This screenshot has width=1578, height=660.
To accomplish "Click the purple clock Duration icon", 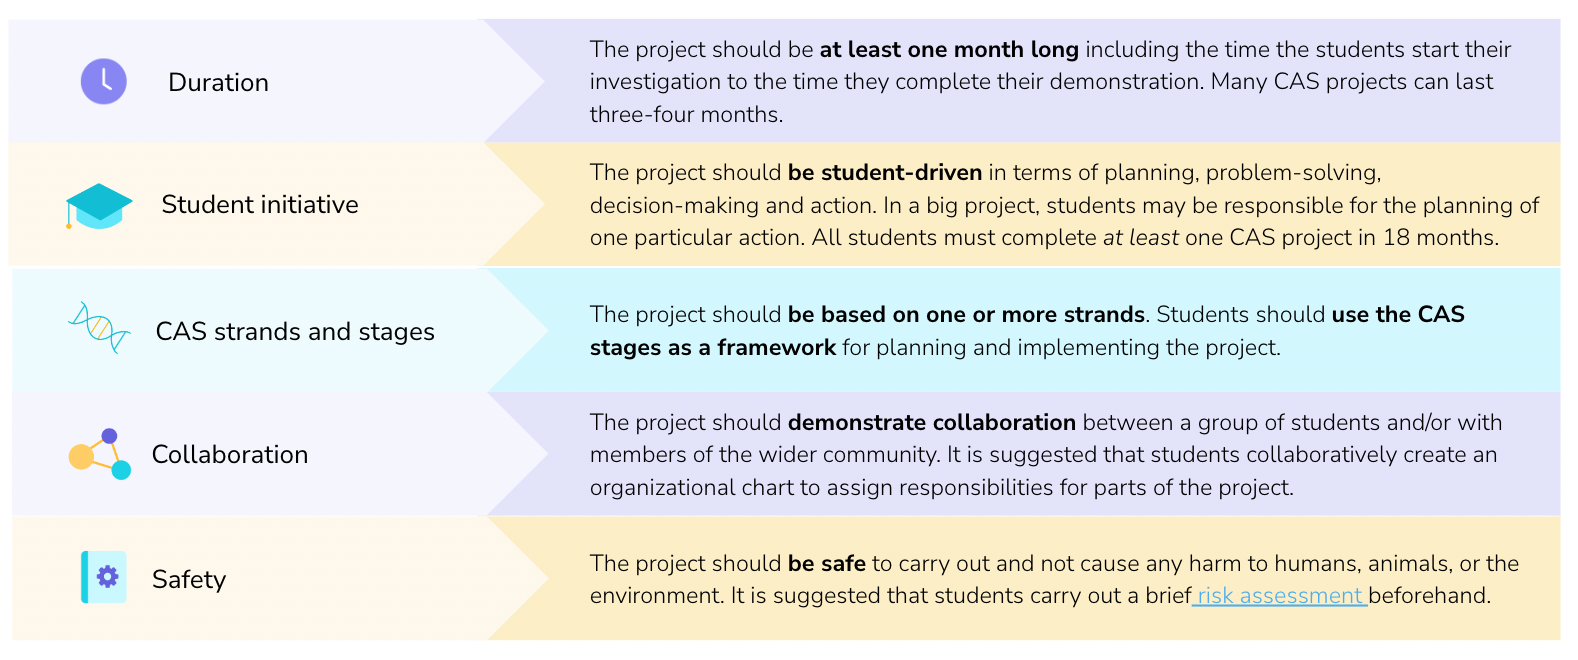I will pyautogui.click(x=104, y=81).
